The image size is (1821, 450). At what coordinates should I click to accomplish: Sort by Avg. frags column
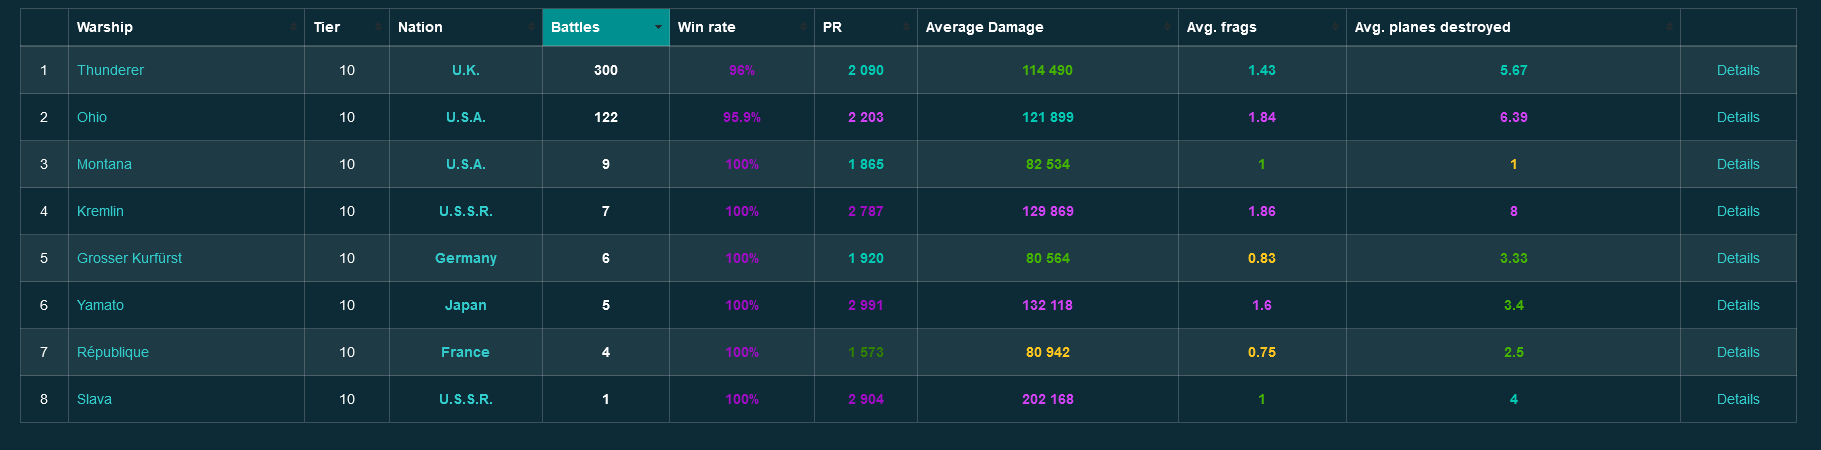[x=1221, y=27]
